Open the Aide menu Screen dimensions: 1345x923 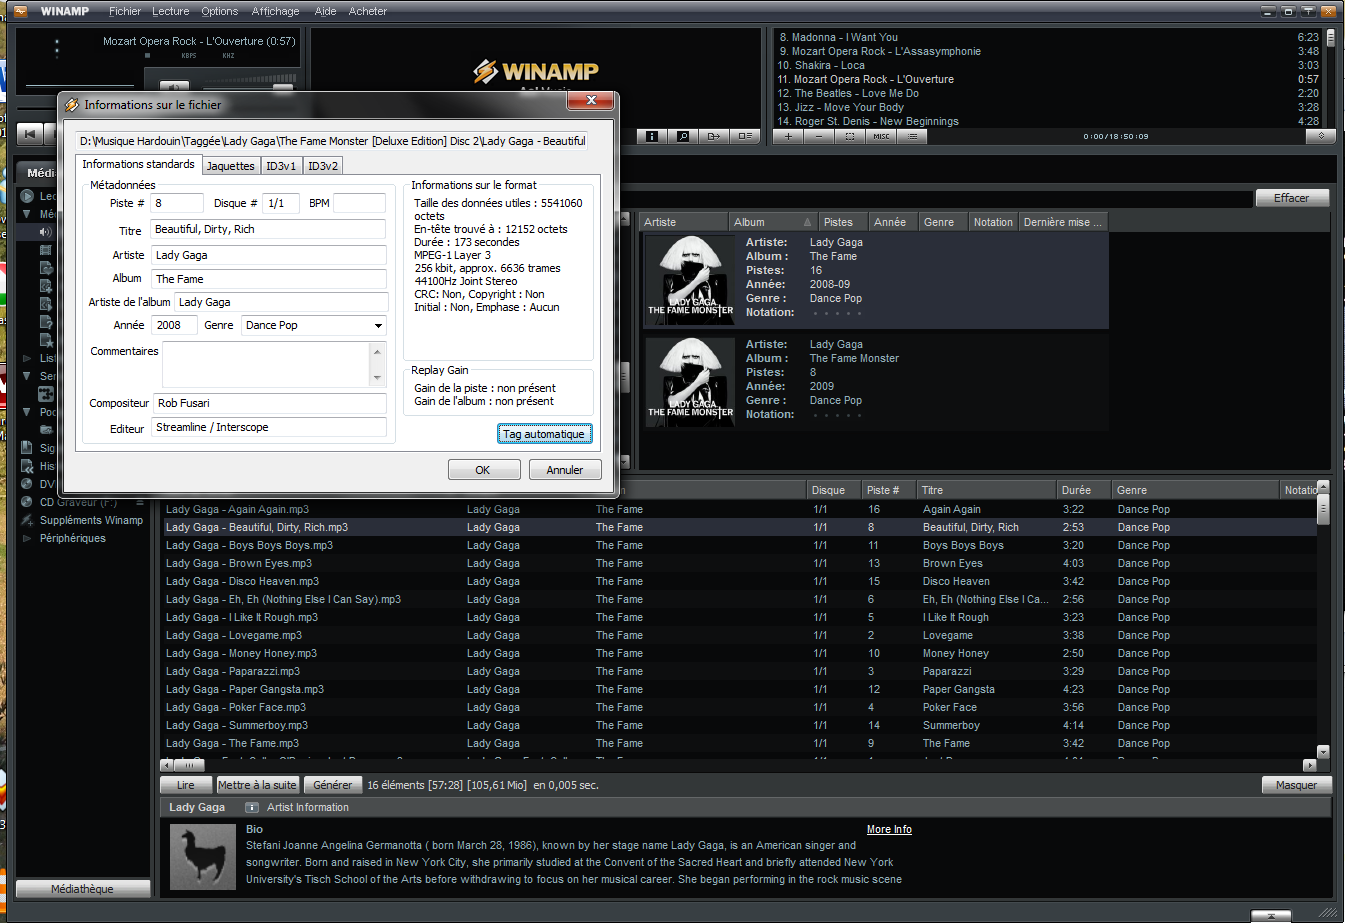pos(325,11)
